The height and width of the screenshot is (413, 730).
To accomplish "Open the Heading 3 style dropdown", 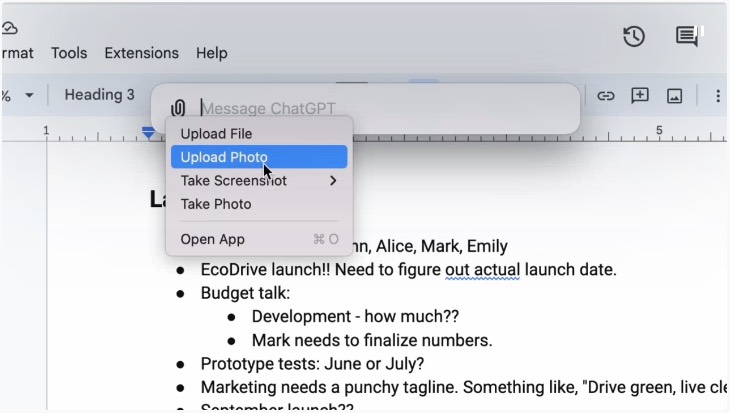I will point(100,95).
